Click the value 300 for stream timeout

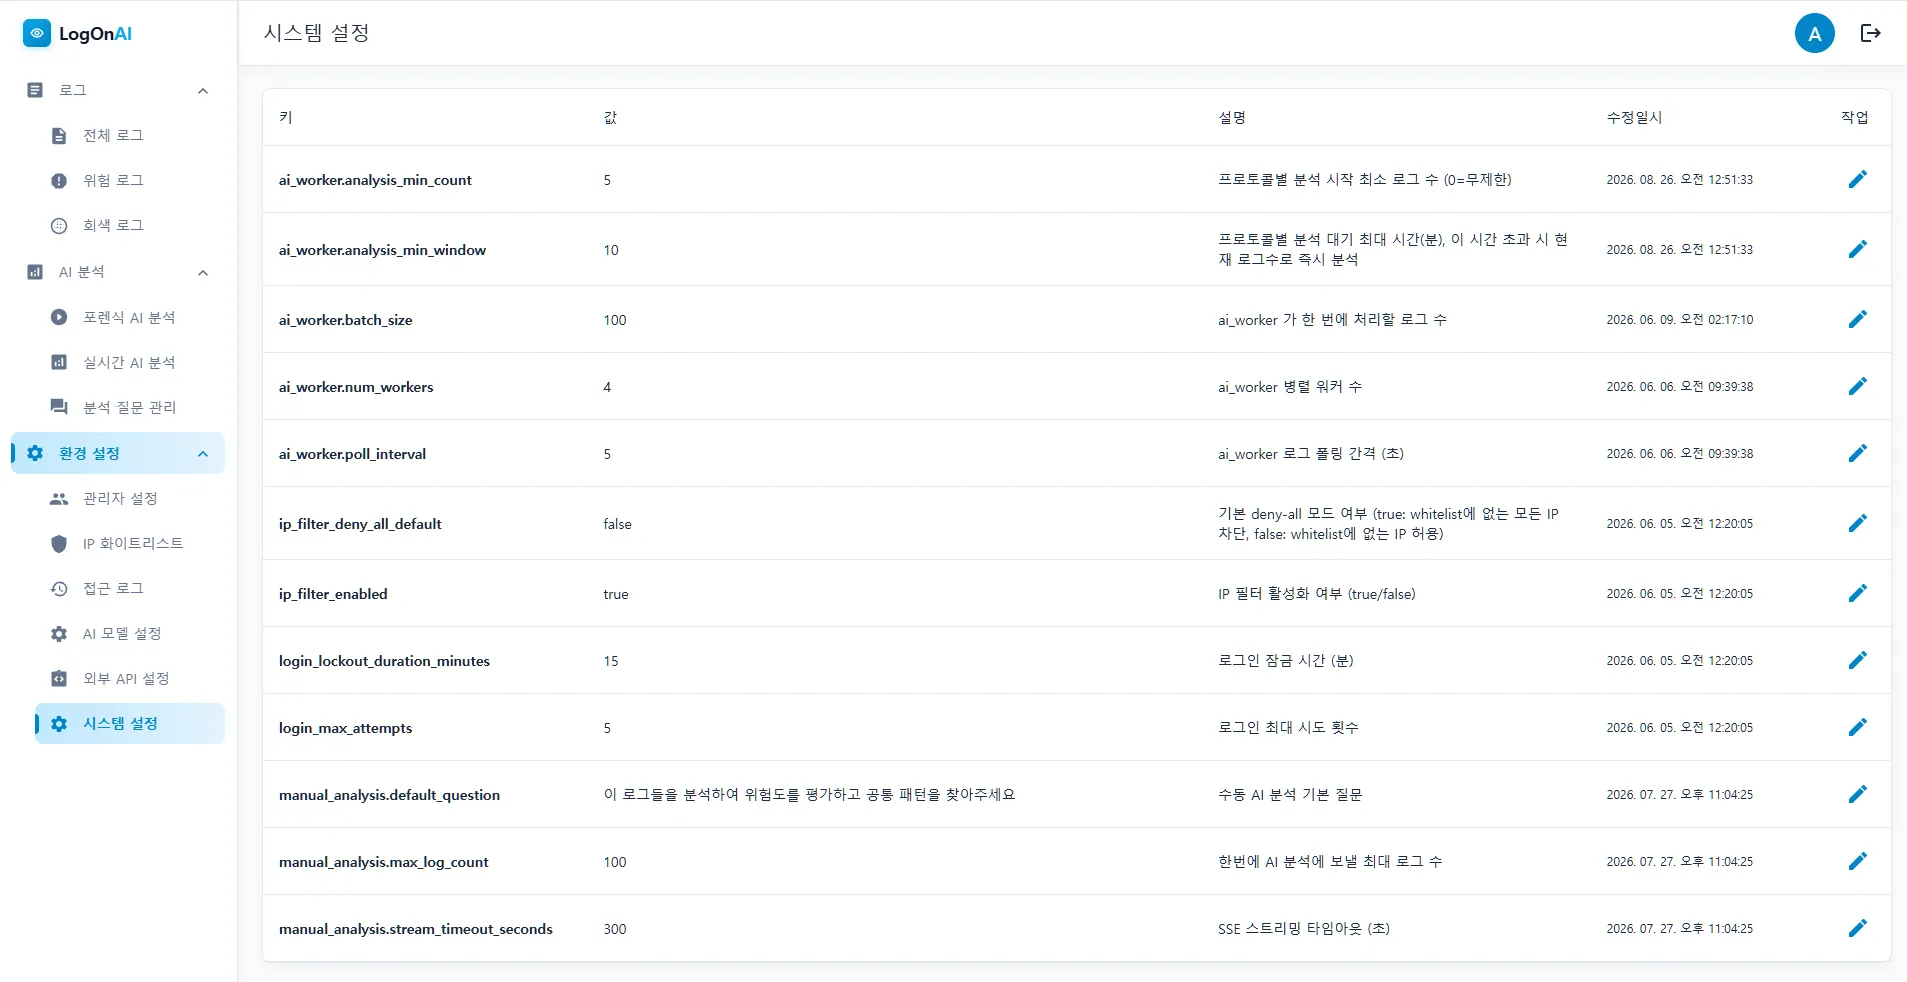click(615, 929)
